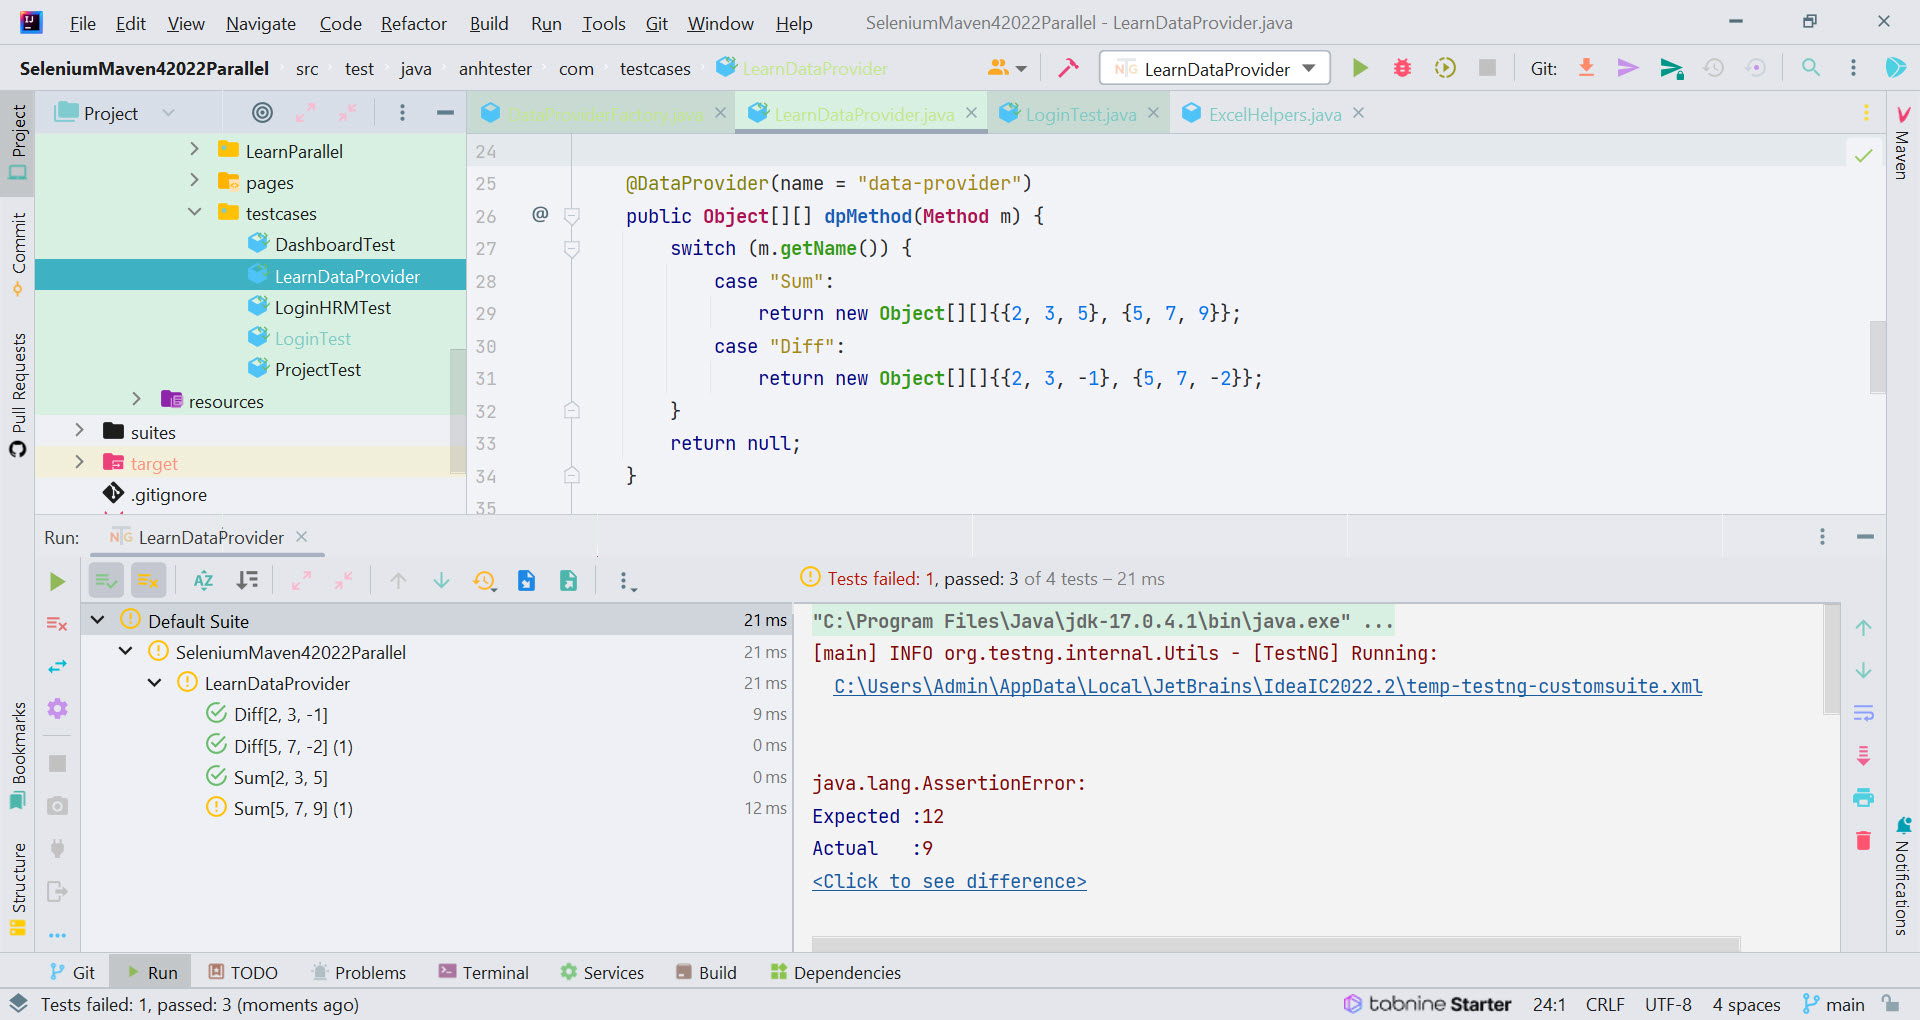
Task: Switch to LoginTest.java editor tab
Action: [1080, 114]
